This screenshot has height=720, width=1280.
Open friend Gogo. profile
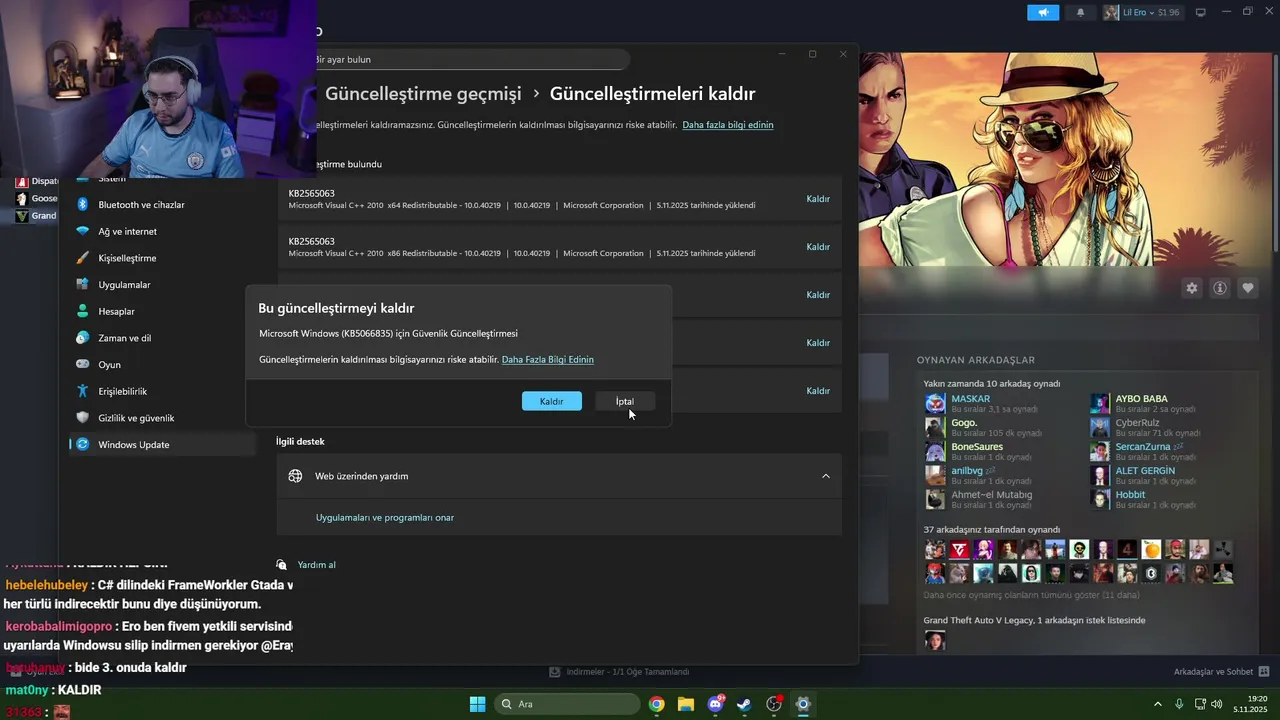964,423
